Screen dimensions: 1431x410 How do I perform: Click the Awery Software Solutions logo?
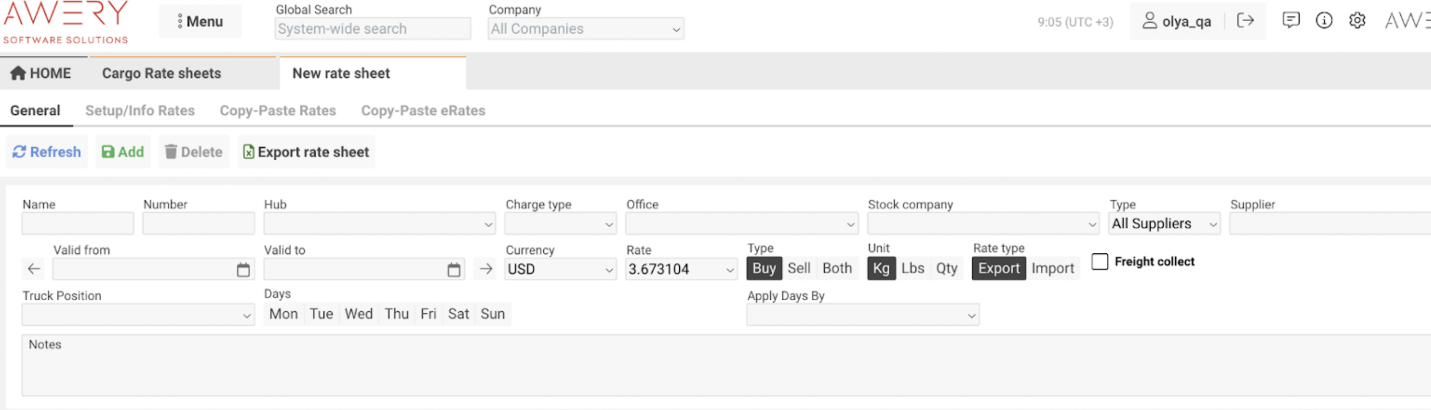[x=66, y=22]
